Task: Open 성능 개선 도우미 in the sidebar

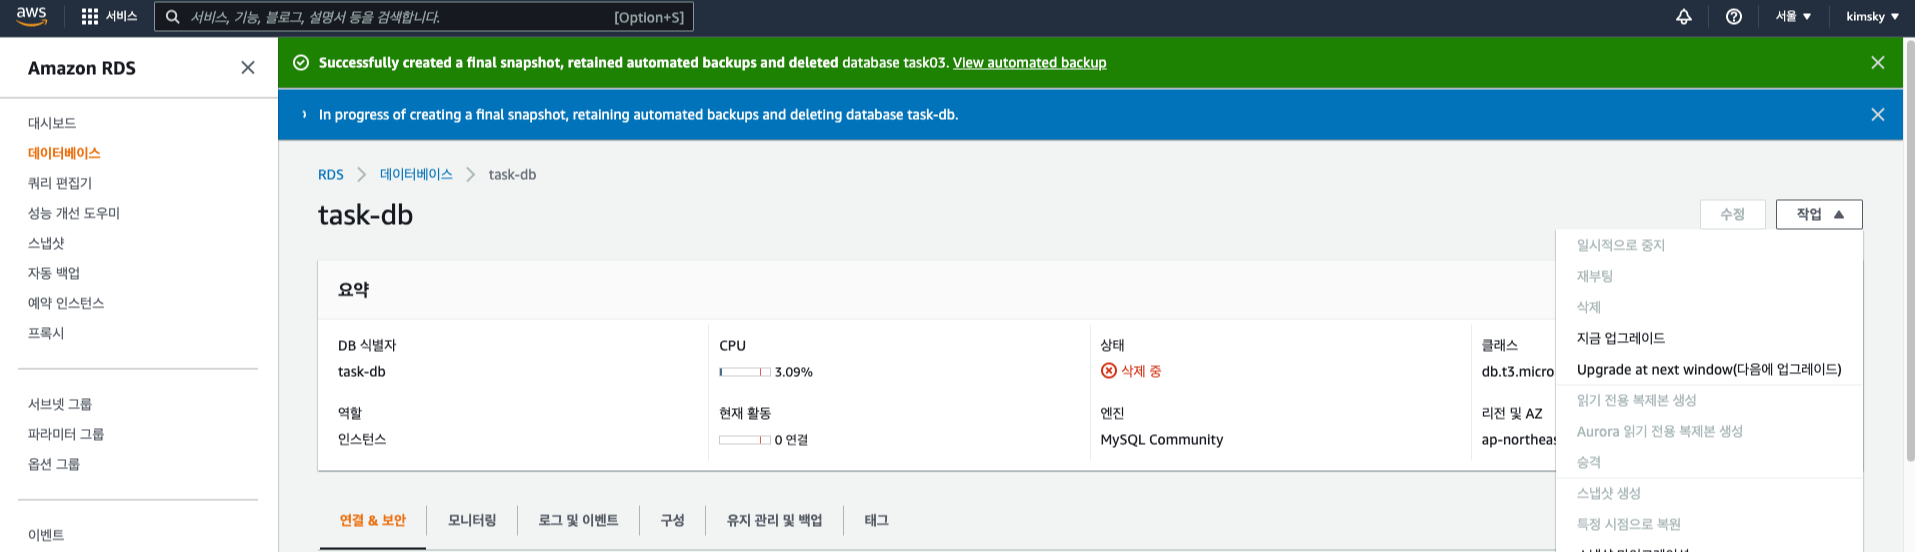Action: click(x=74, y=213)
